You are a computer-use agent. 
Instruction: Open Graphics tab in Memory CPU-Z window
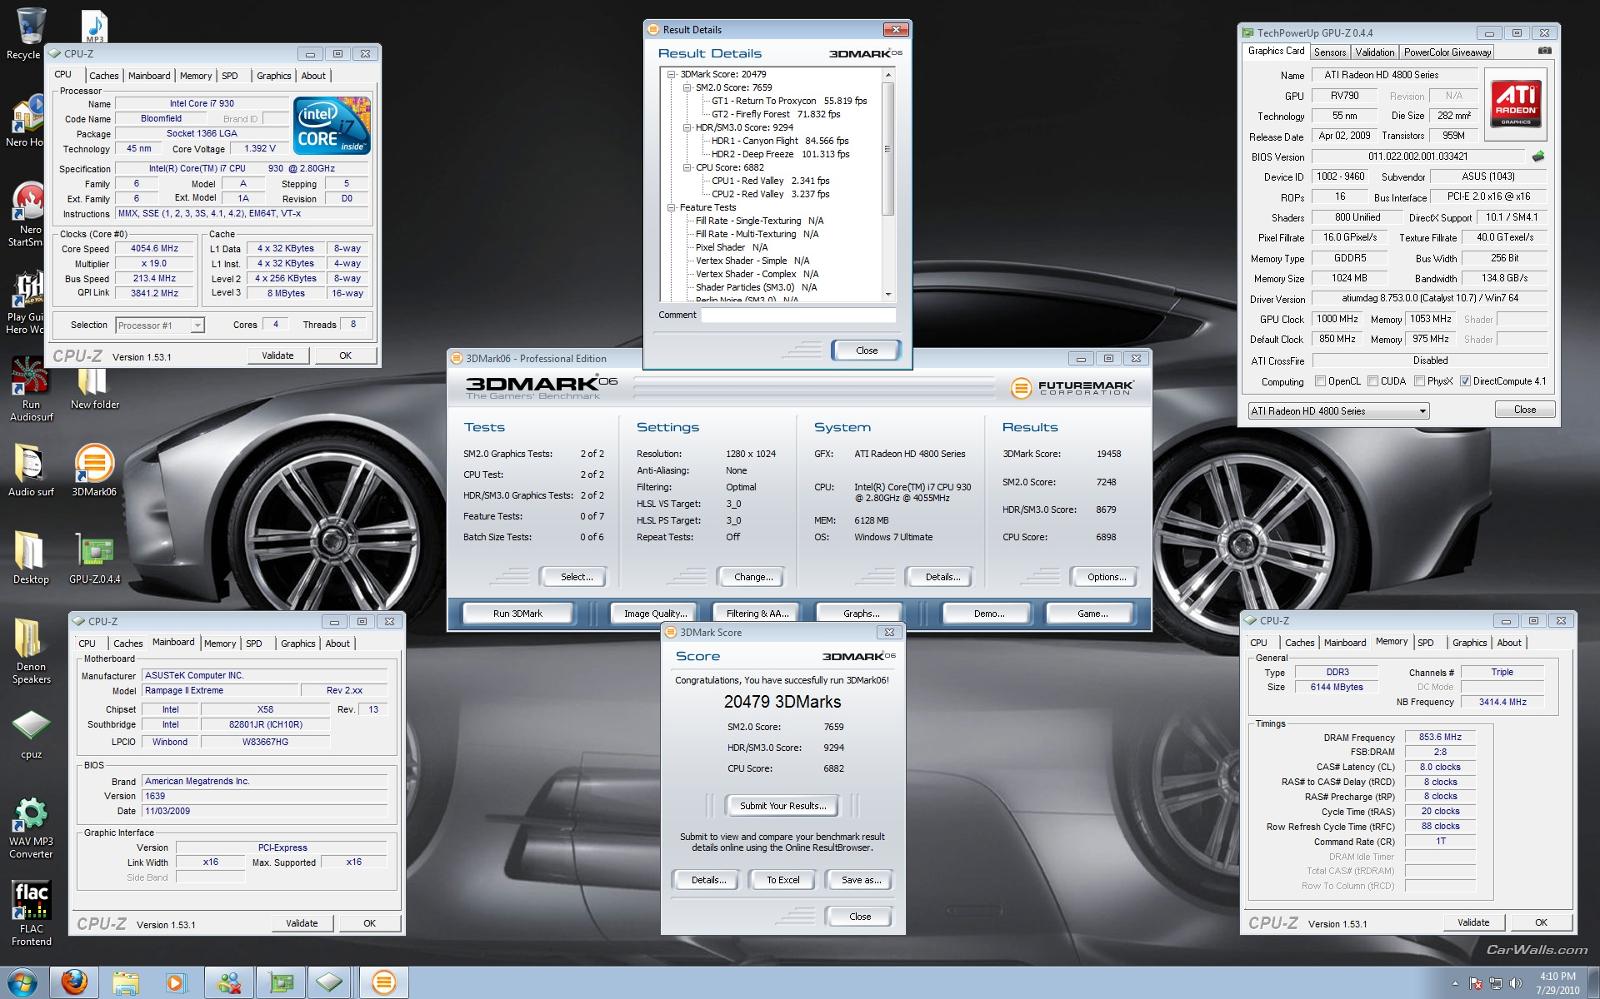coord(1469,643)
